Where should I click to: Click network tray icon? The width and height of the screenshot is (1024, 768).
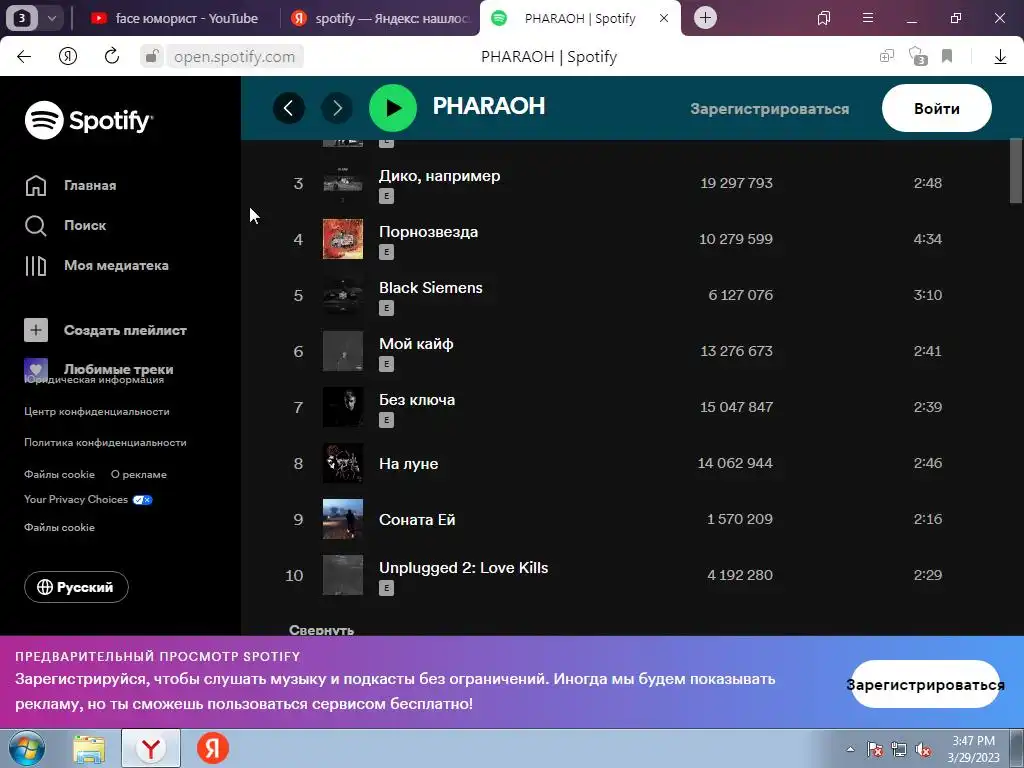899,749
